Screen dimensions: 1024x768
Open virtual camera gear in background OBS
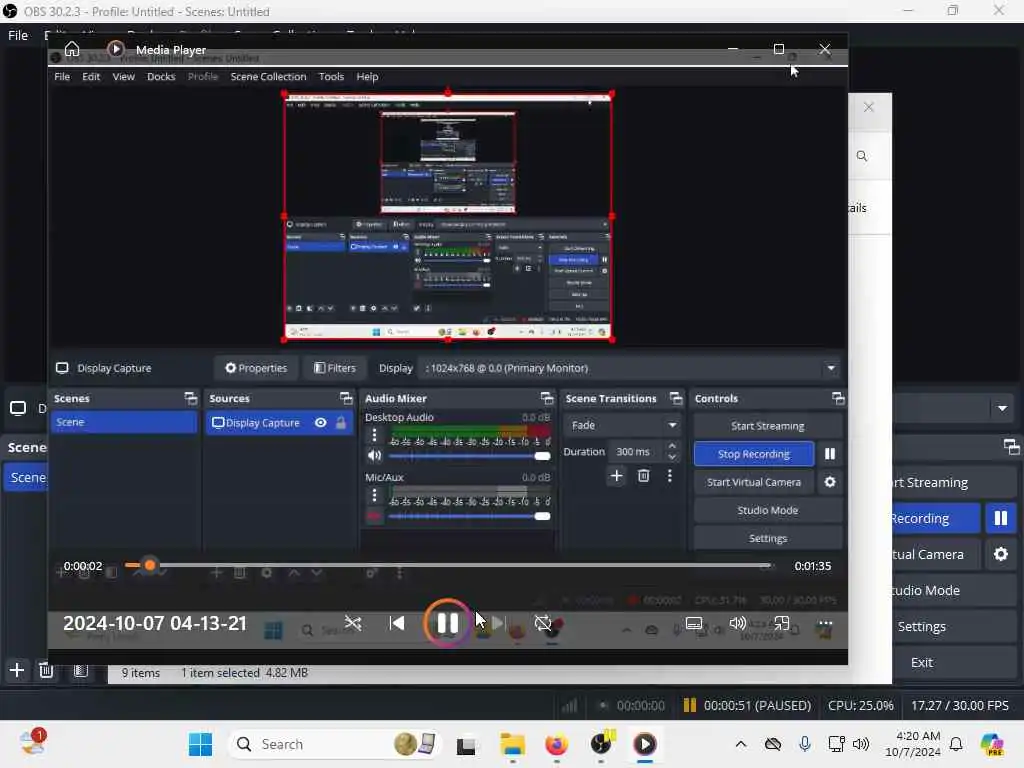1000,554
